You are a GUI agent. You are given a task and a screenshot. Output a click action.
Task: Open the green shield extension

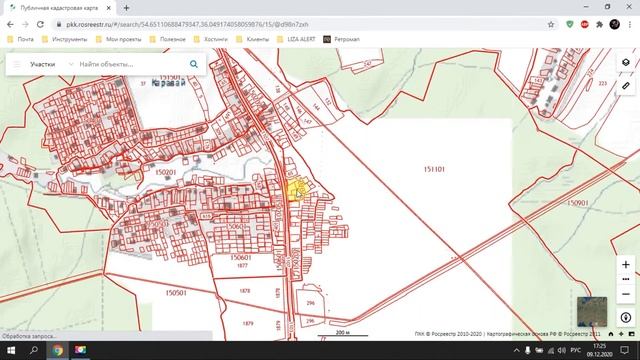click(570, 24)
